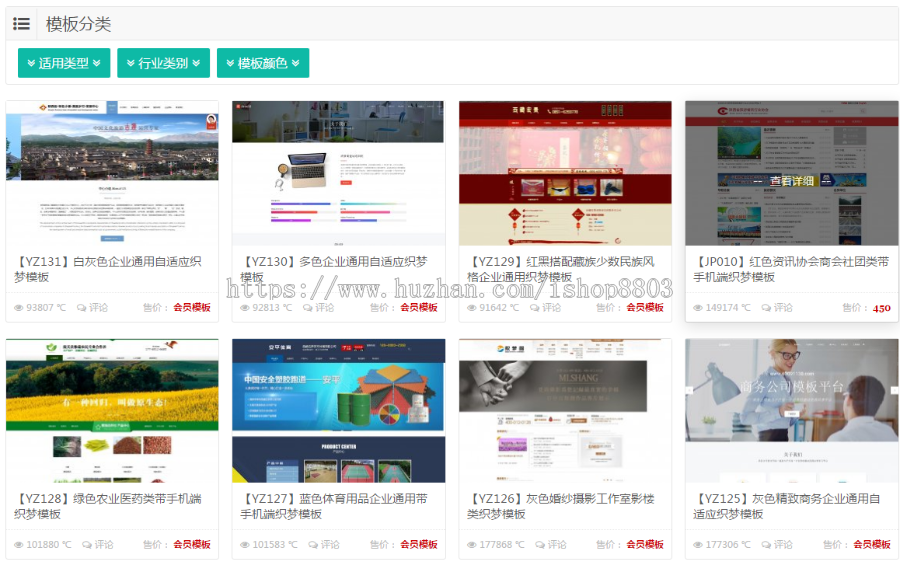Click 会员模板 price on the YZ131 card
This screenshot has height=572, width=900.
click(x=192, y=308)
